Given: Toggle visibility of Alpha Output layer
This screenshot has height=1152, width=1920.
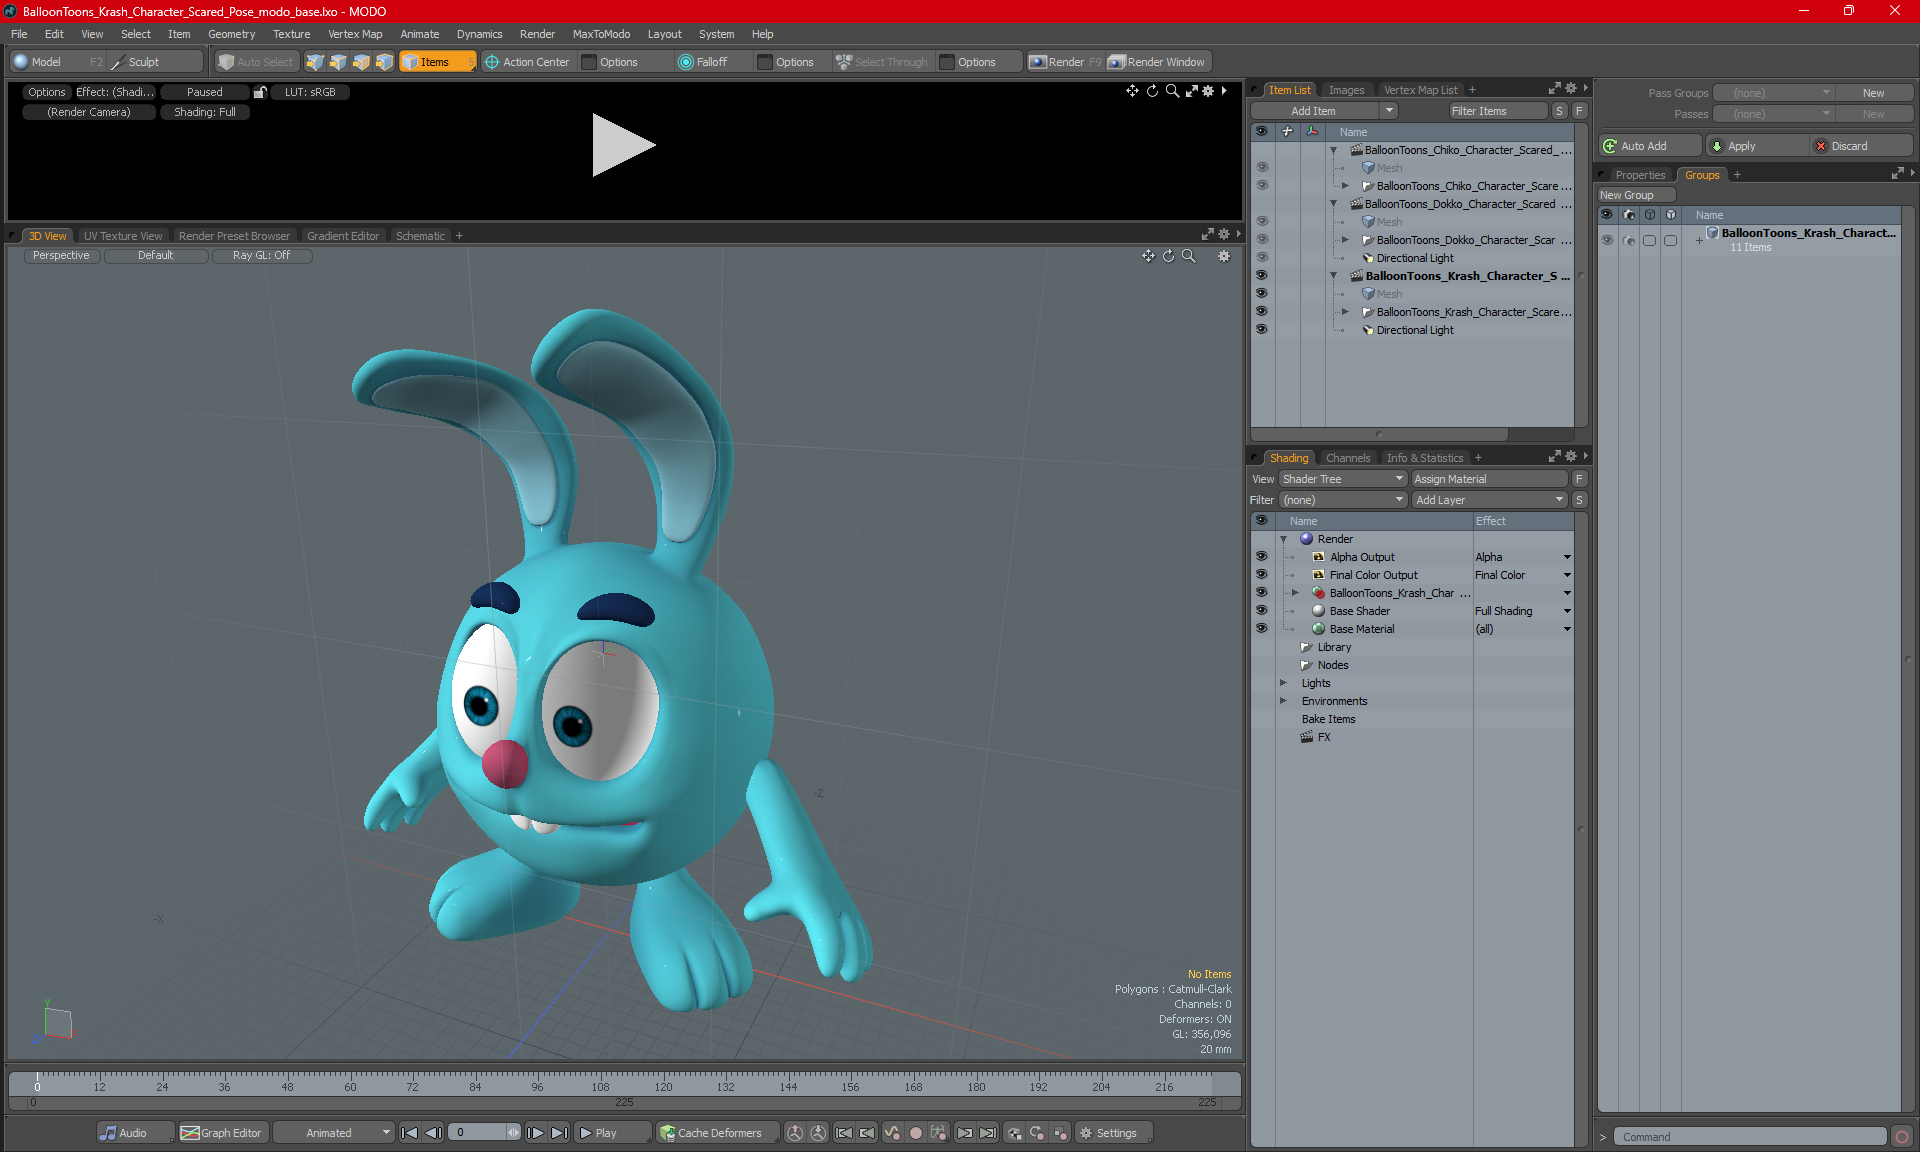Looking at the screenshot, I should [1262, 556].
